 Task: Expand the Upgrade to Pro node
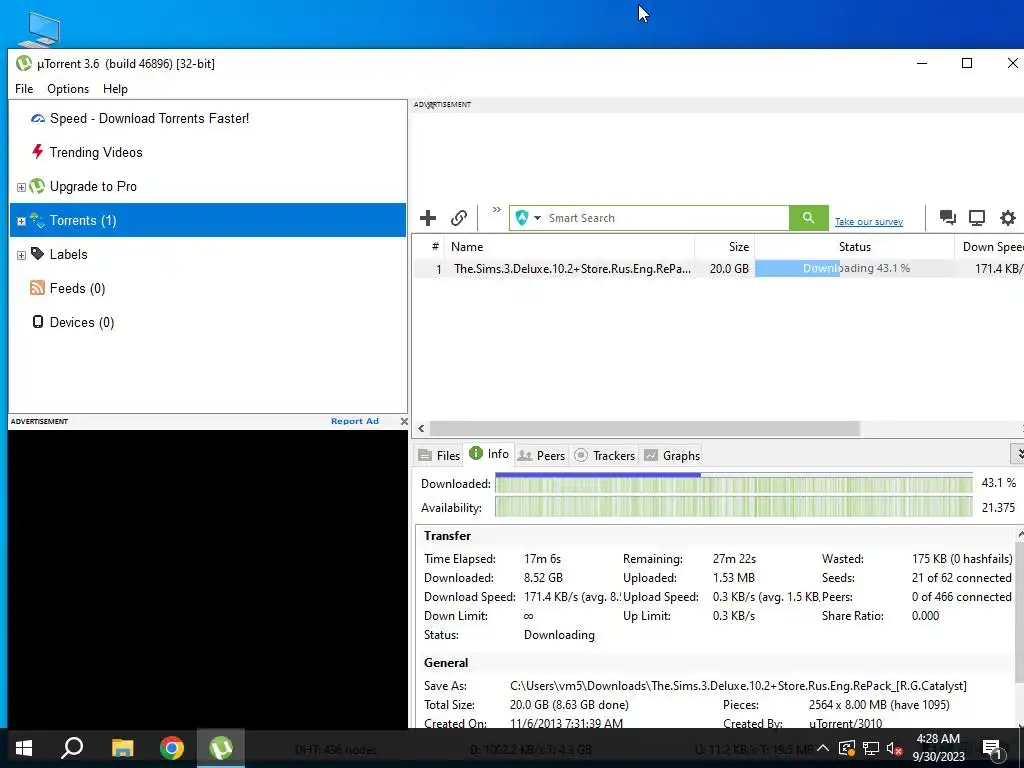pos(21,187)
